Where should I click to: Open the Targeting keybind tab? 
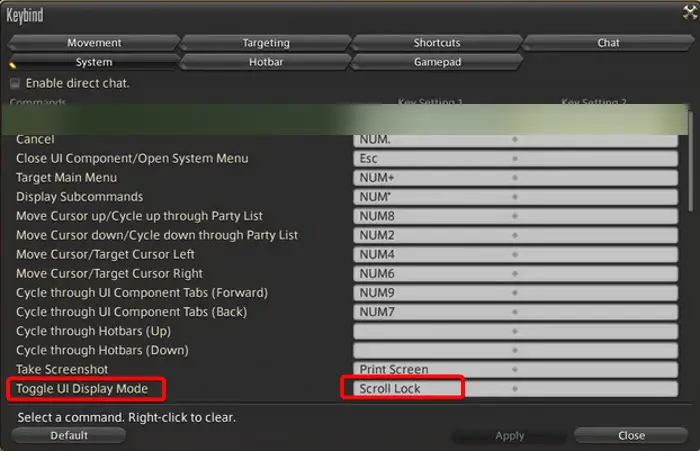pos(266,43)
